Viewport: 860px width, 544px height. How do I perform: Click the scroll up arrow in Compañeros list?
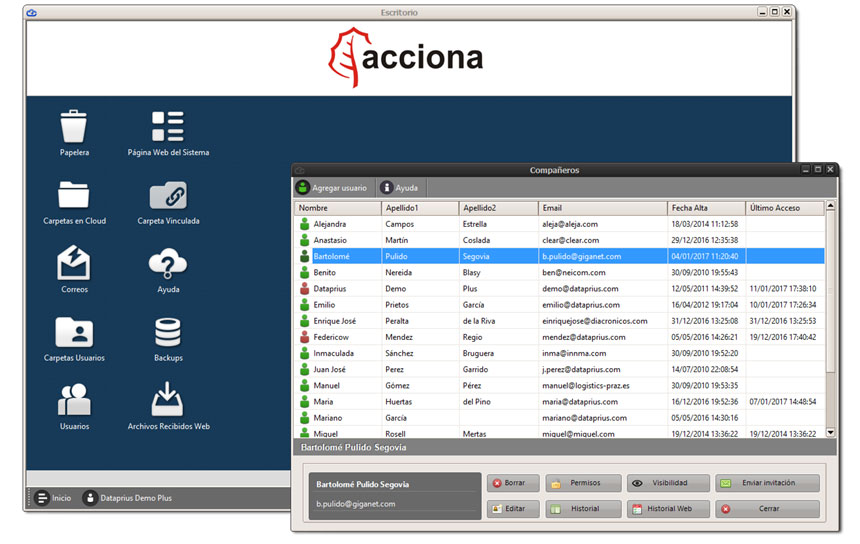pyautogui.click(x=830, y=206)
